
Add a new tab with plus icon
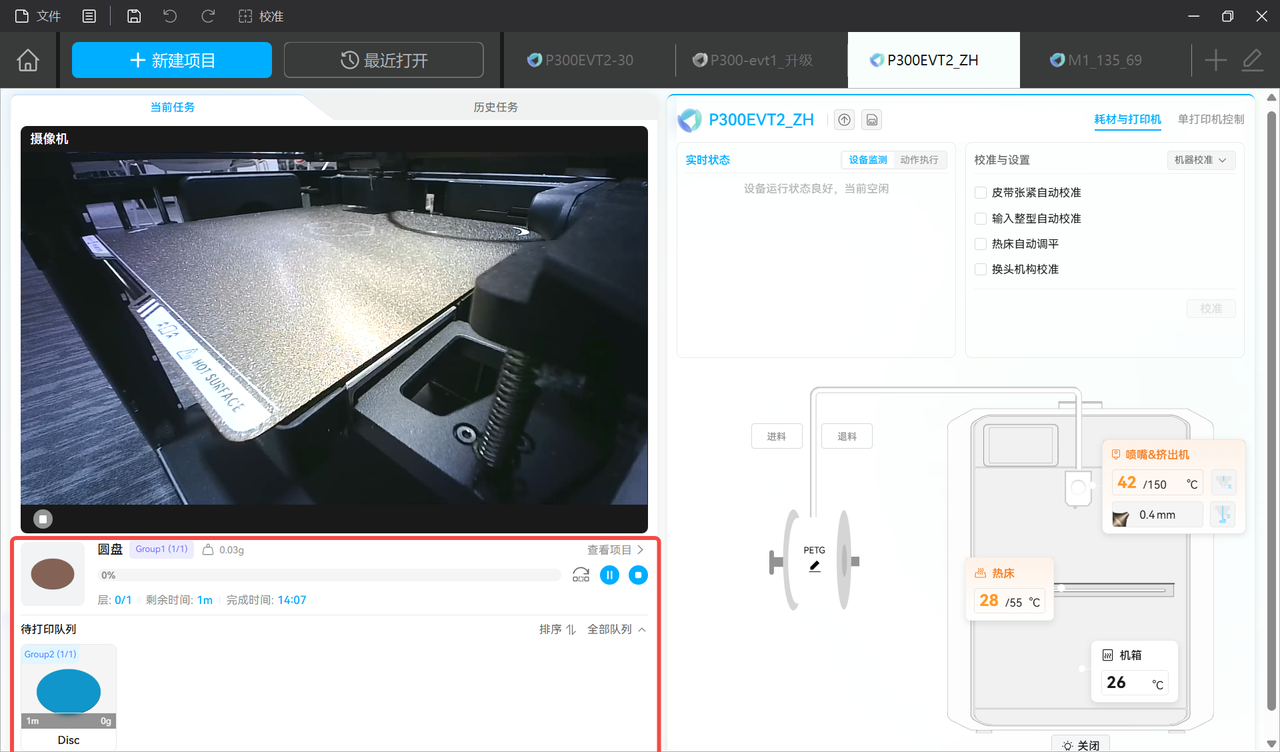pyautogui.click(x=1215, y=60)
